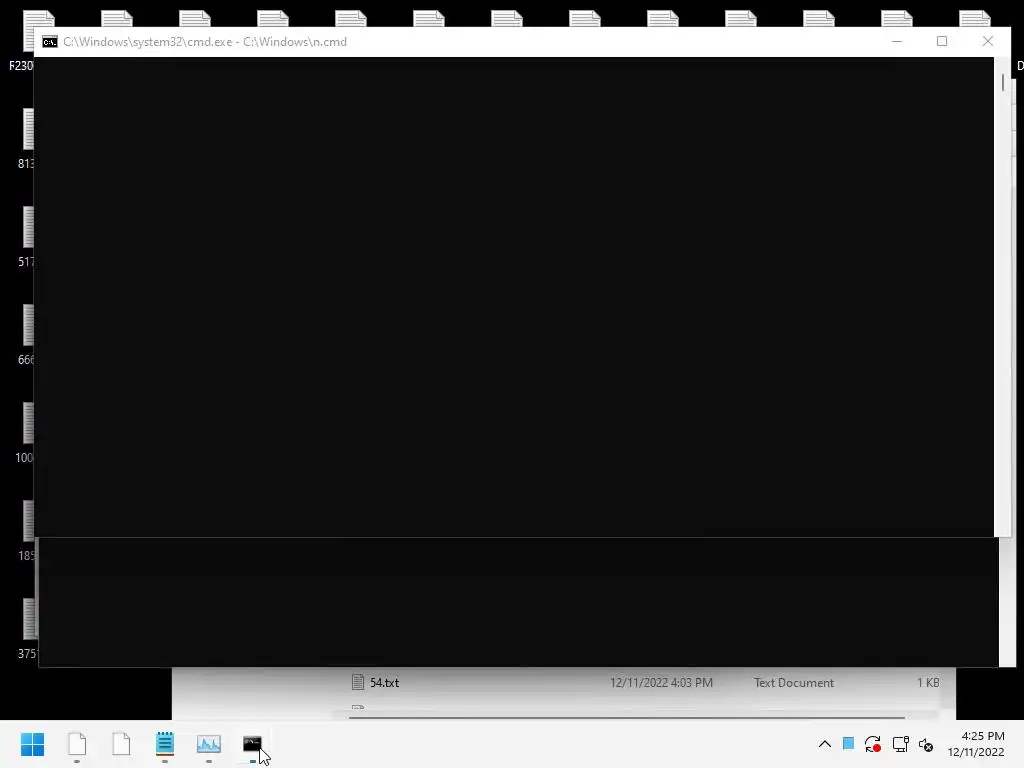This screenshot has height=768, width=1024.
Task: Click the blue square tray icon
Action: pos(848,743)
